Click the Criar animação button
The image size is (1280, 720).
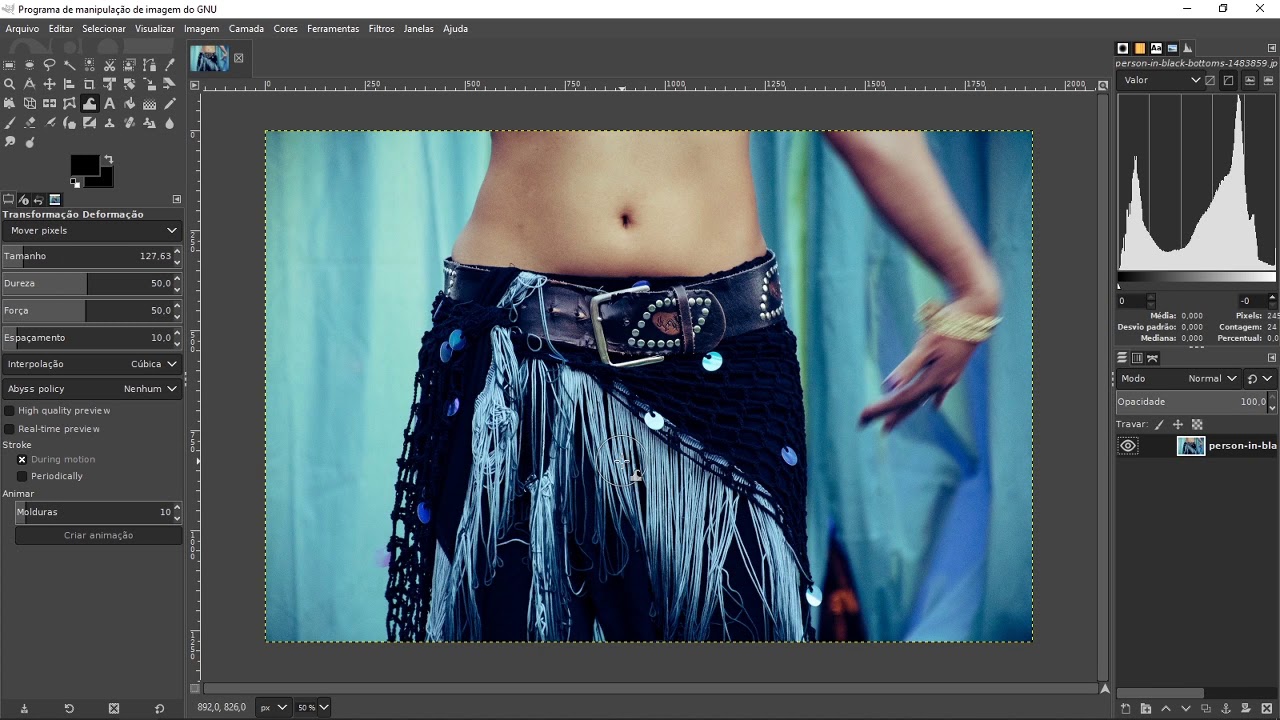98,535
